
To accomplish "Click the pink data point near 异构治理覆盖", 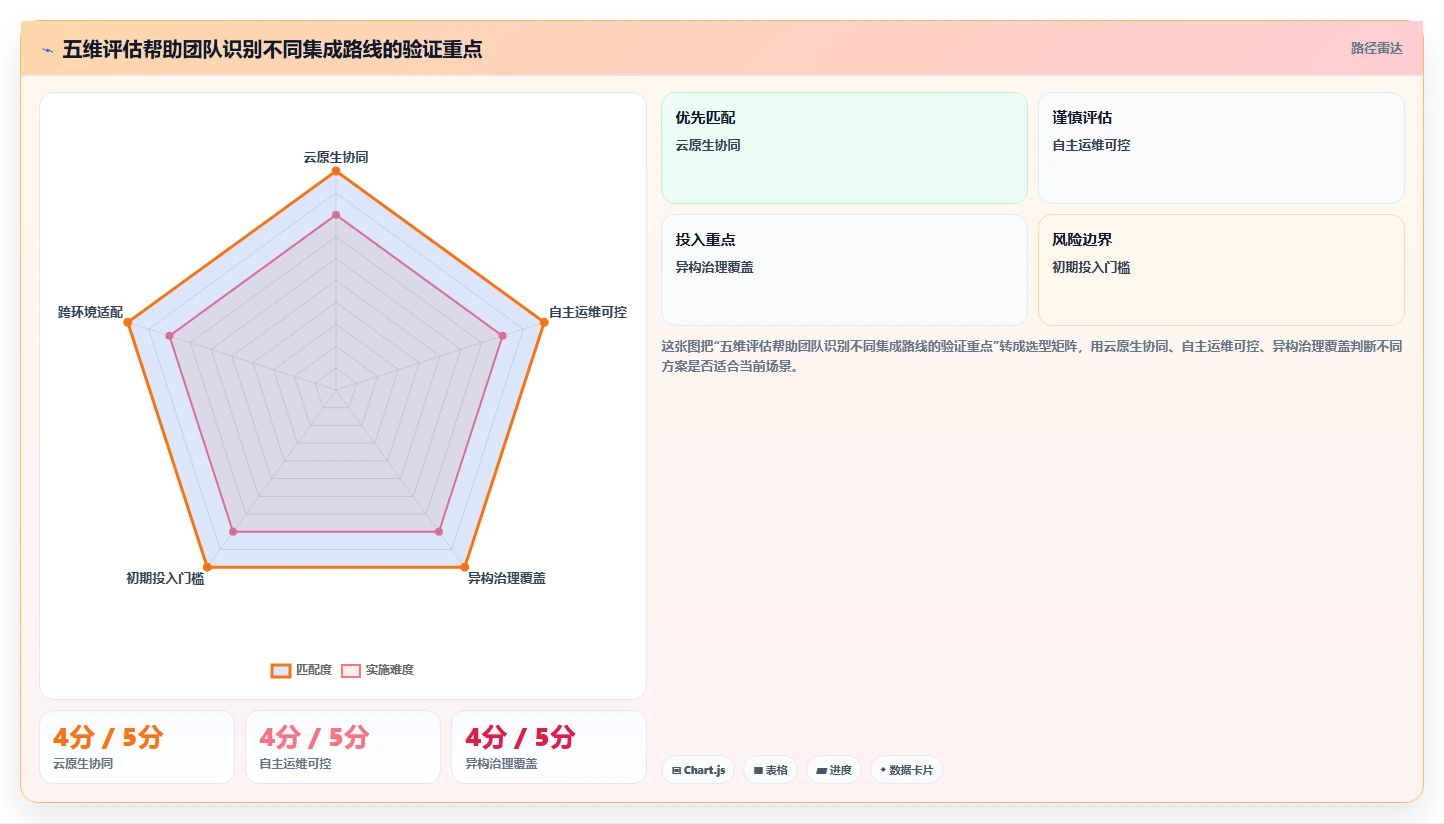I will (x=439, y=532).
